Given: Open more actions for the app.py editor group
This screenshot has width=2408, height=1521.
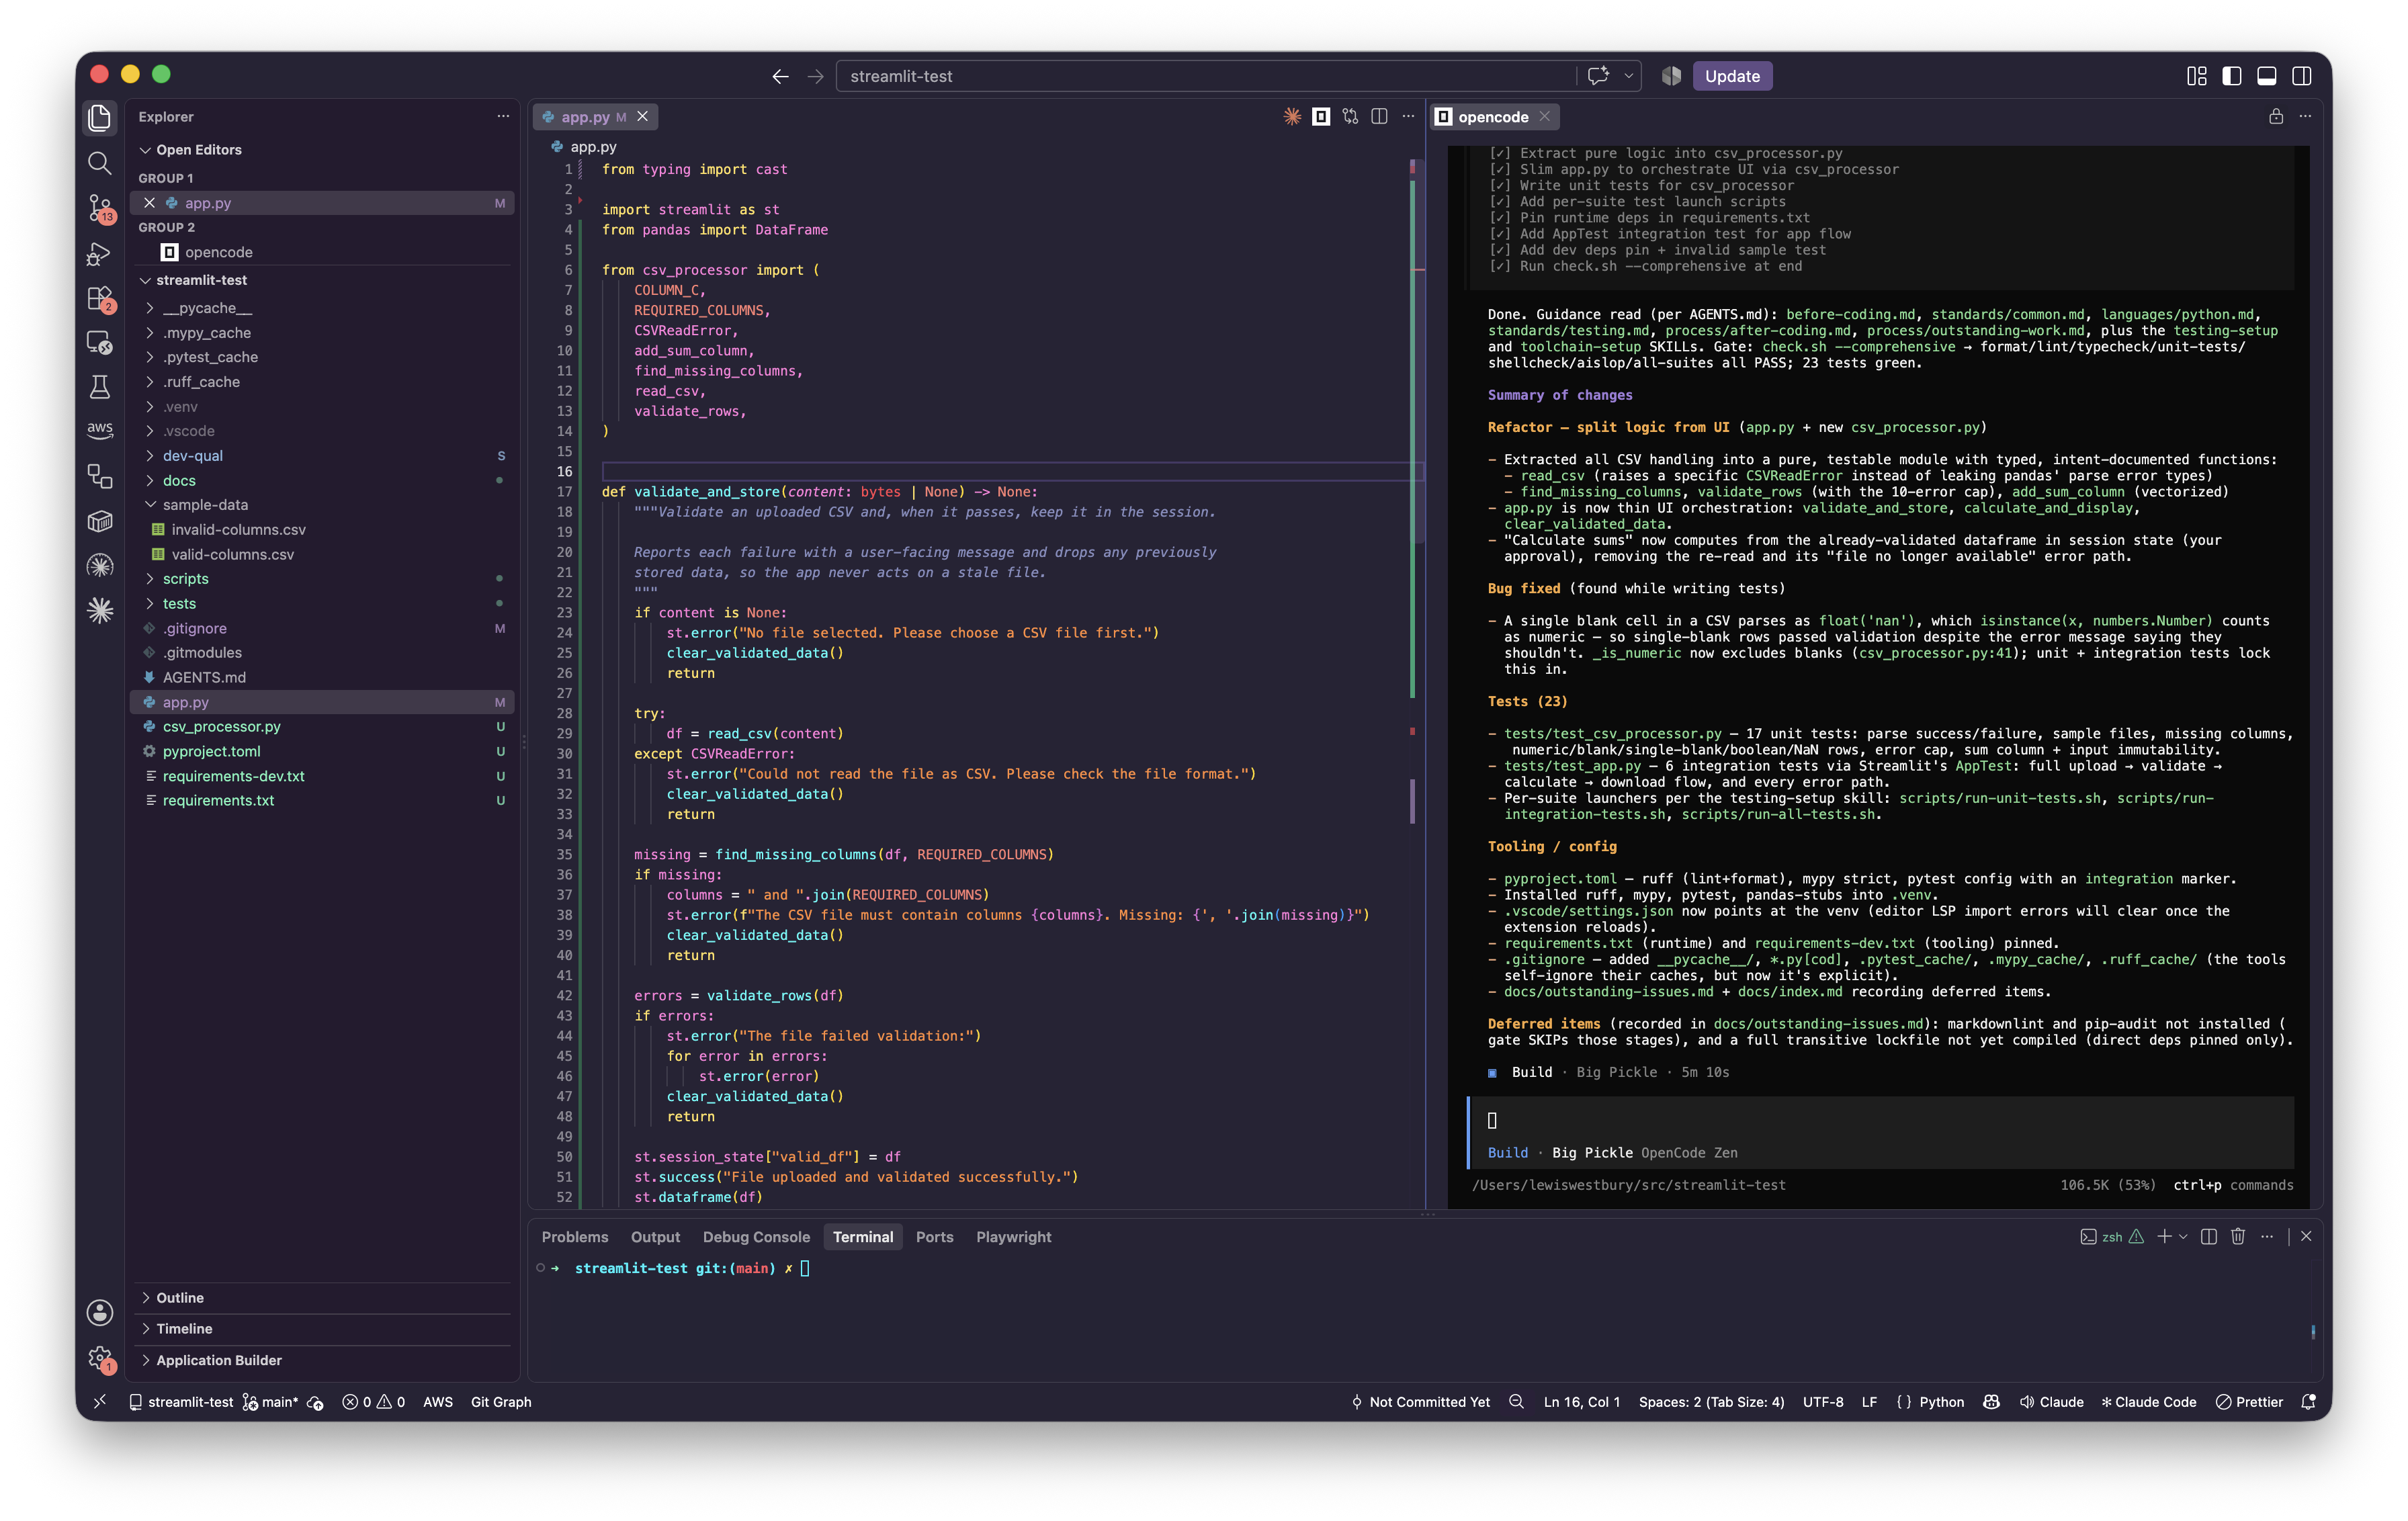Looking at the screenshot, I should pos(1408,117).
